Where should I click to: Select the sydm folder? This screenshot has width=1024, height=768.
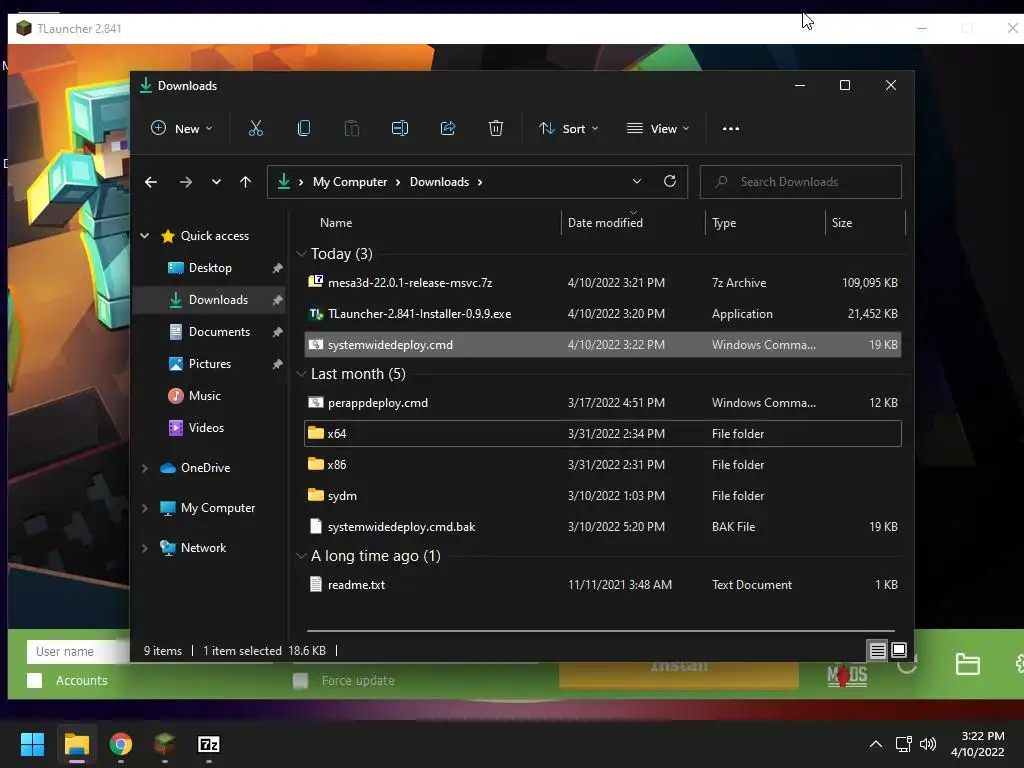(x=603, y=496)
